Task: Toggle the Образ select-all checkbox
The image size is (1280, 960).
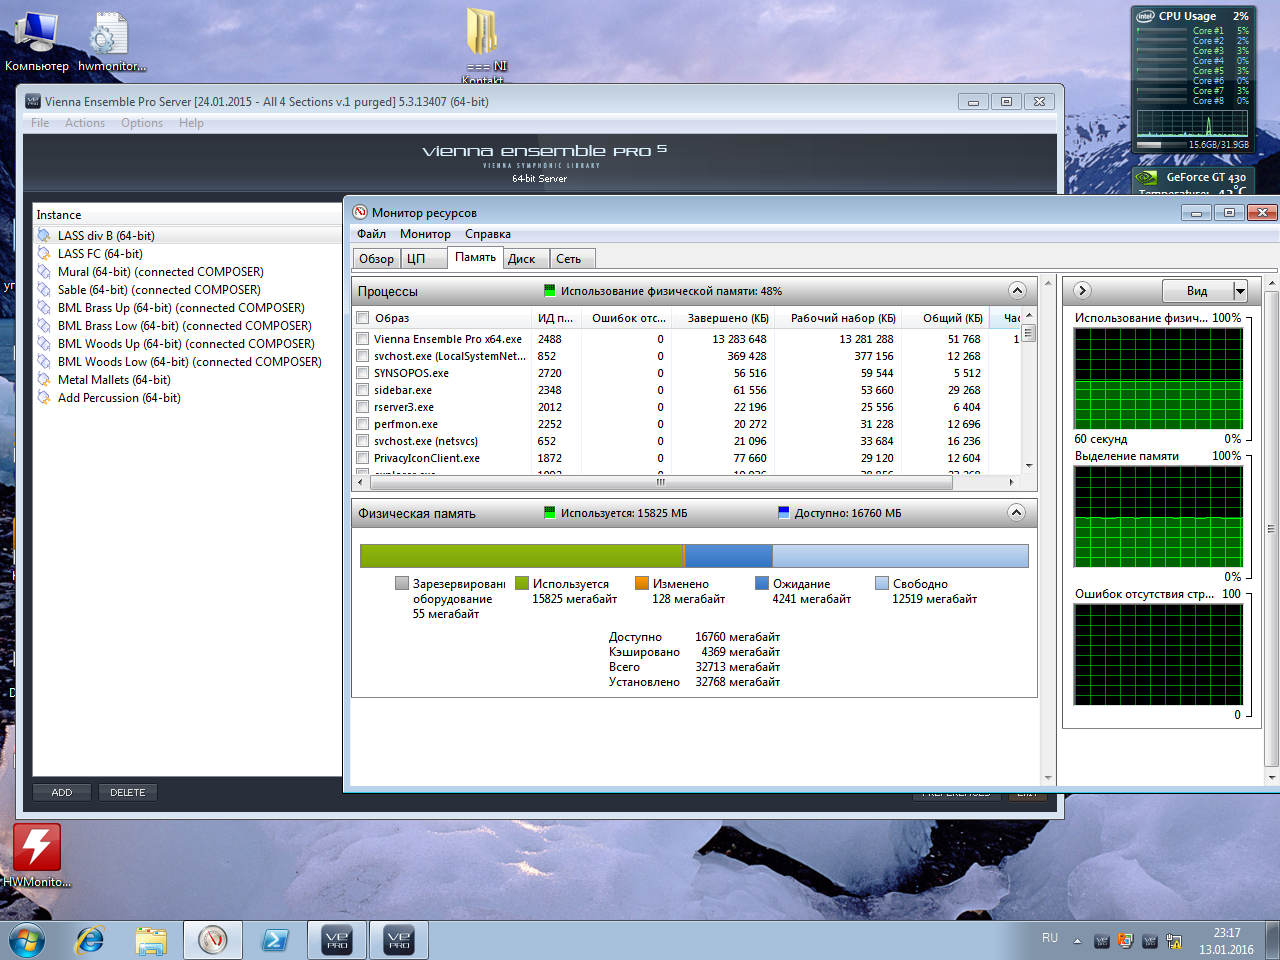Action: click(x=363, y=318)
